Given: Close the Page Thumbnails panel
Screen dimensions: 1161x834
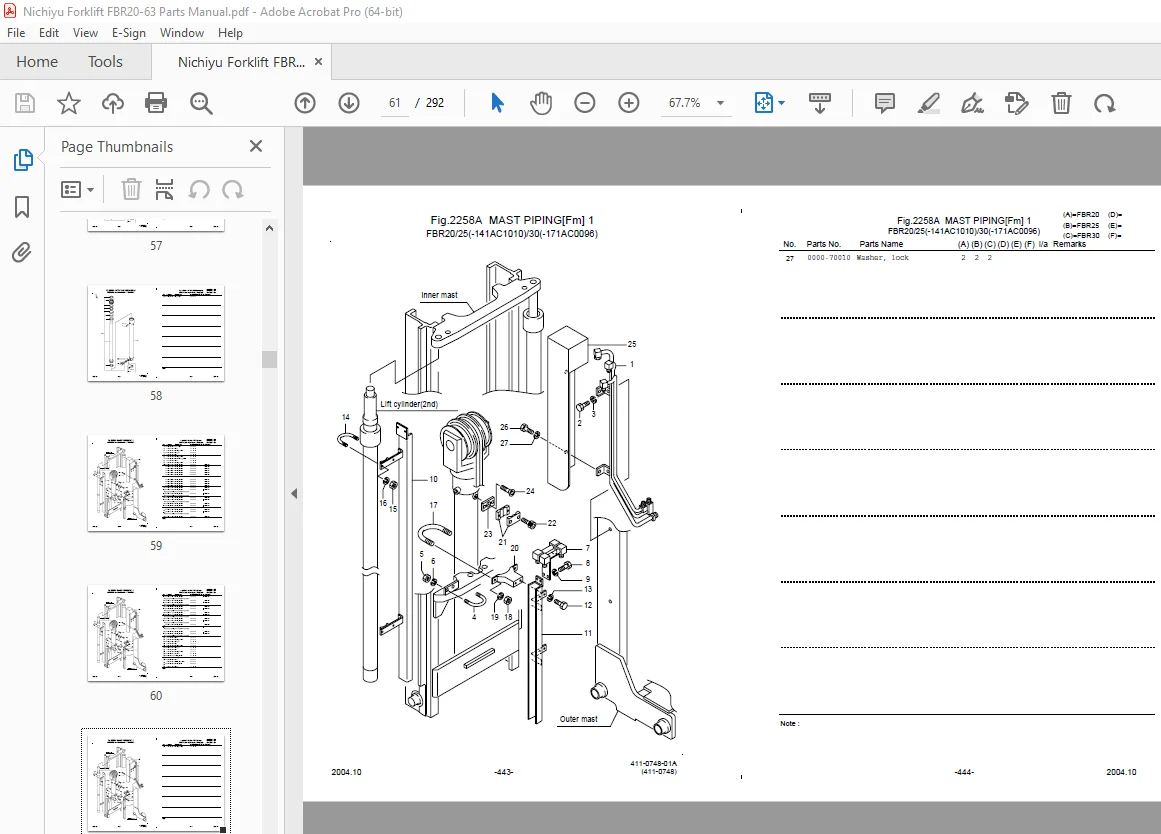Looking at the screenshot, I should (x=256, y=146).
